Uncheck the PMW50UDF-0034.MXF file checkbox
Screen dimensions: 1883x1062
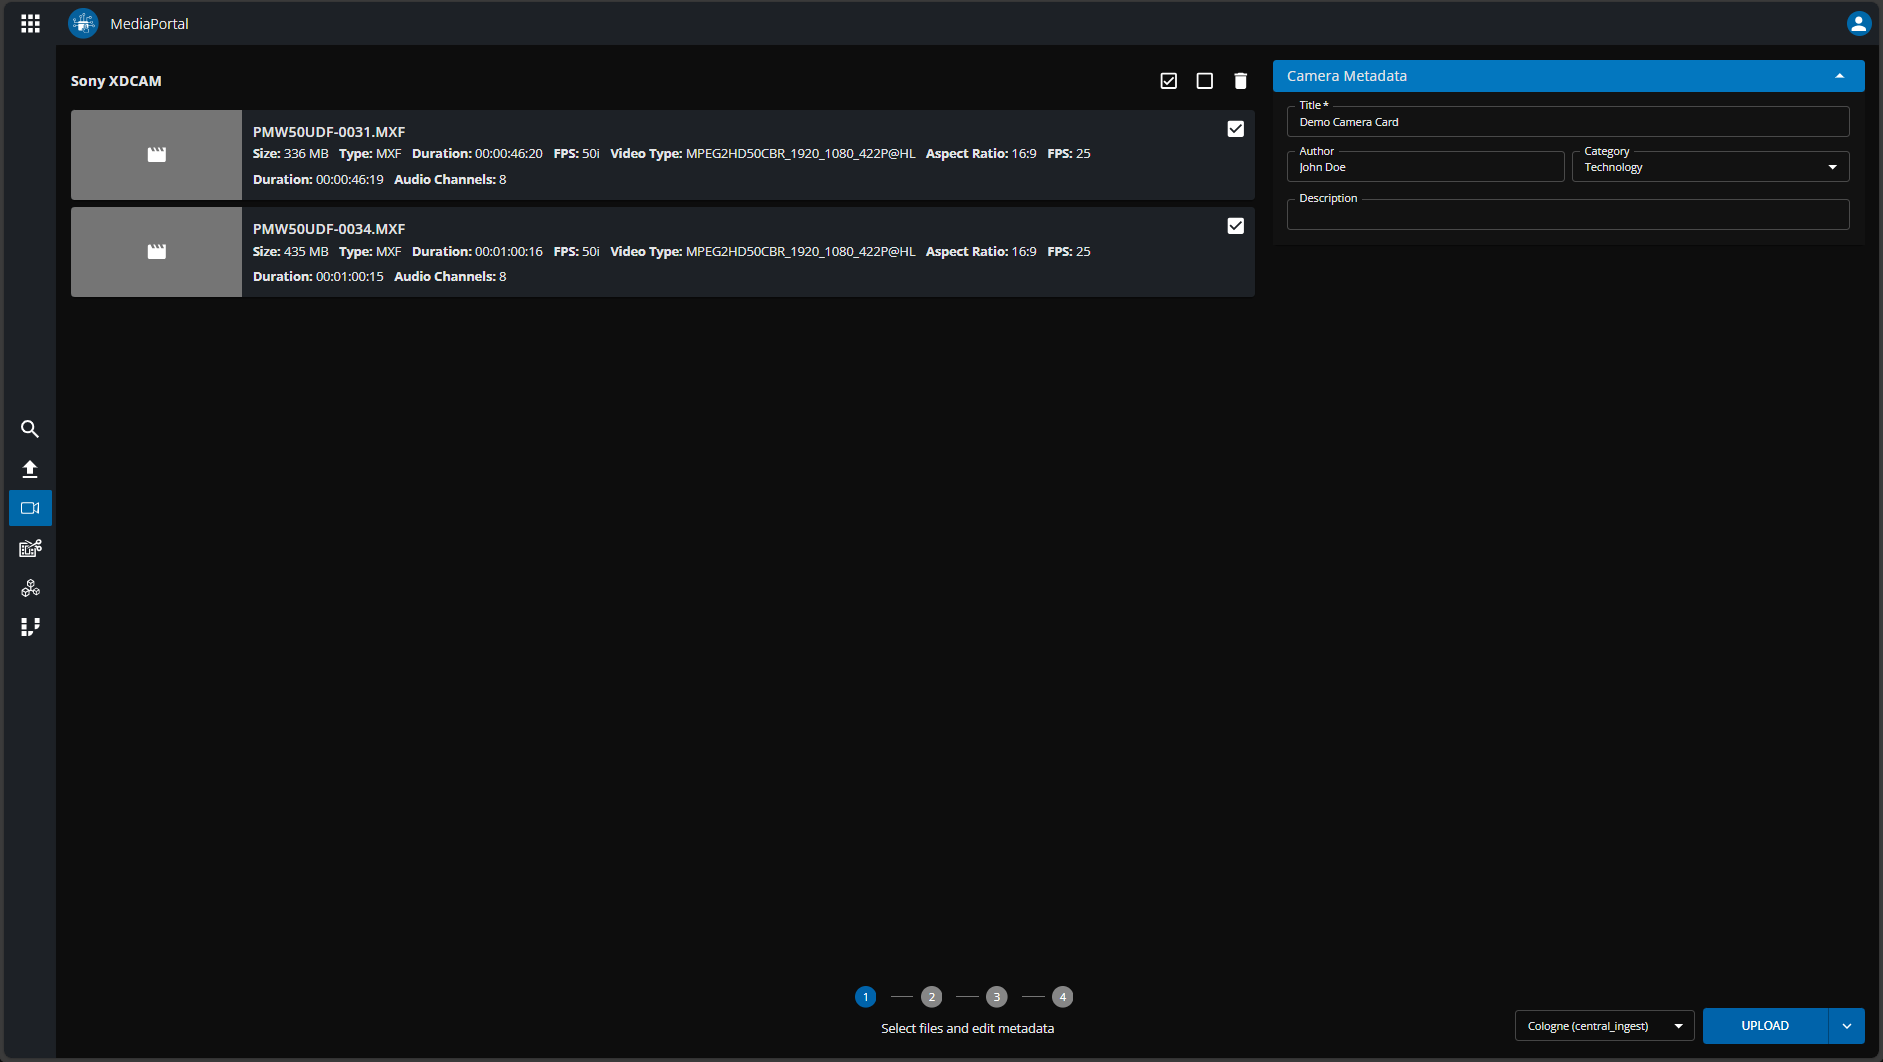(1235, 226)
